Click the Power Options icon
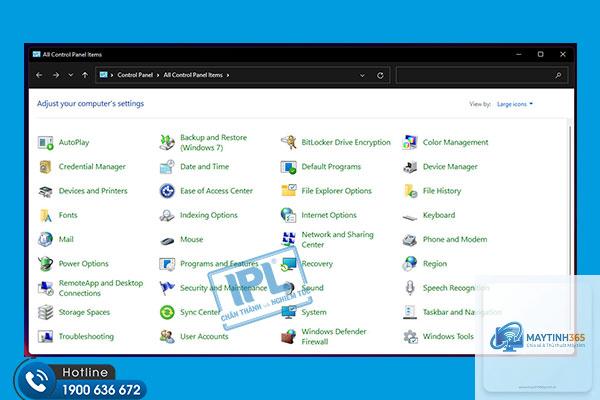The height and width of the screenshot is (400, 600). [x=45, y=264]
